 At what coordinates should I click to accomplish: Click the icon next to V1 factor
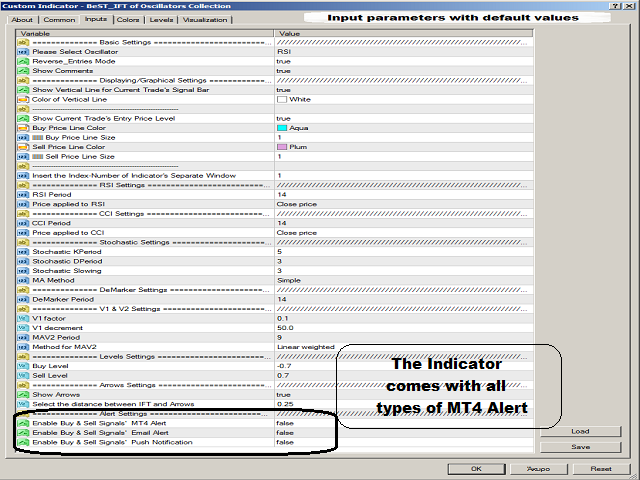[23, 318]
